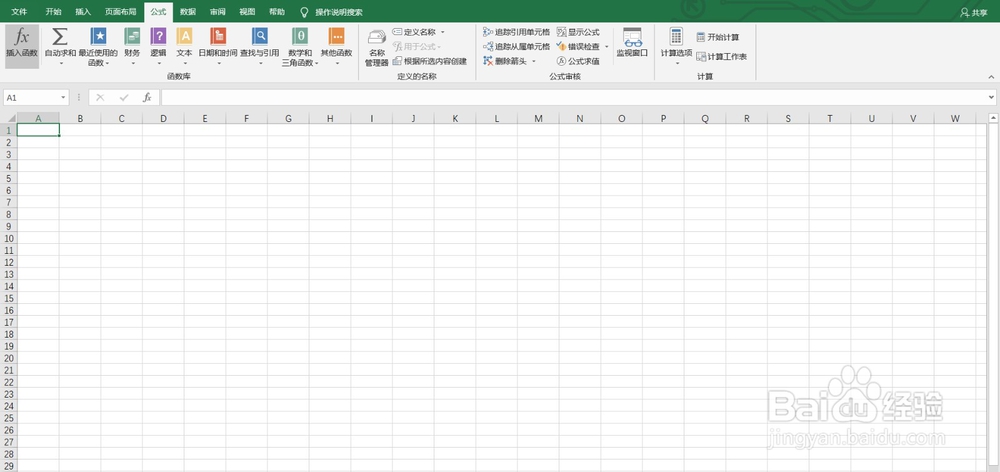Click Trace Precedents (追踪引用单元格)

pyautogui.click(x=517, y=32)
